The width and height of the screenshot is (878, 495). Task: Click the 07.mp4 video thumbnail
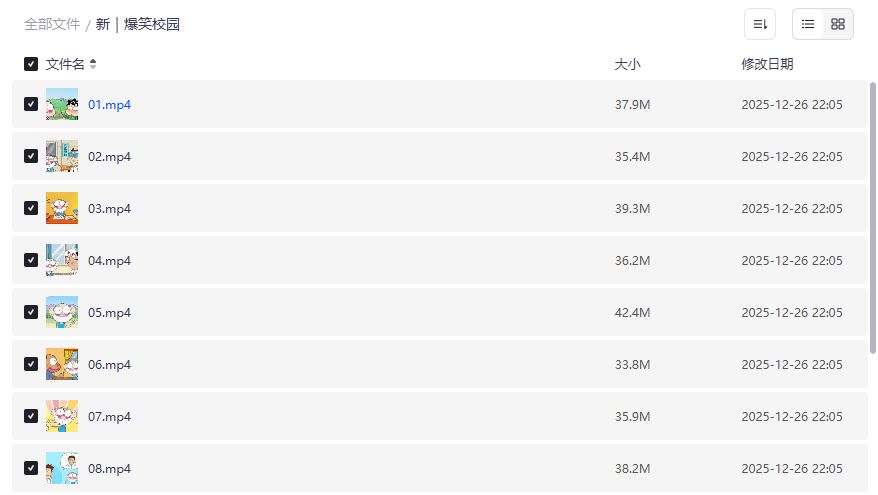click(62, 416)
